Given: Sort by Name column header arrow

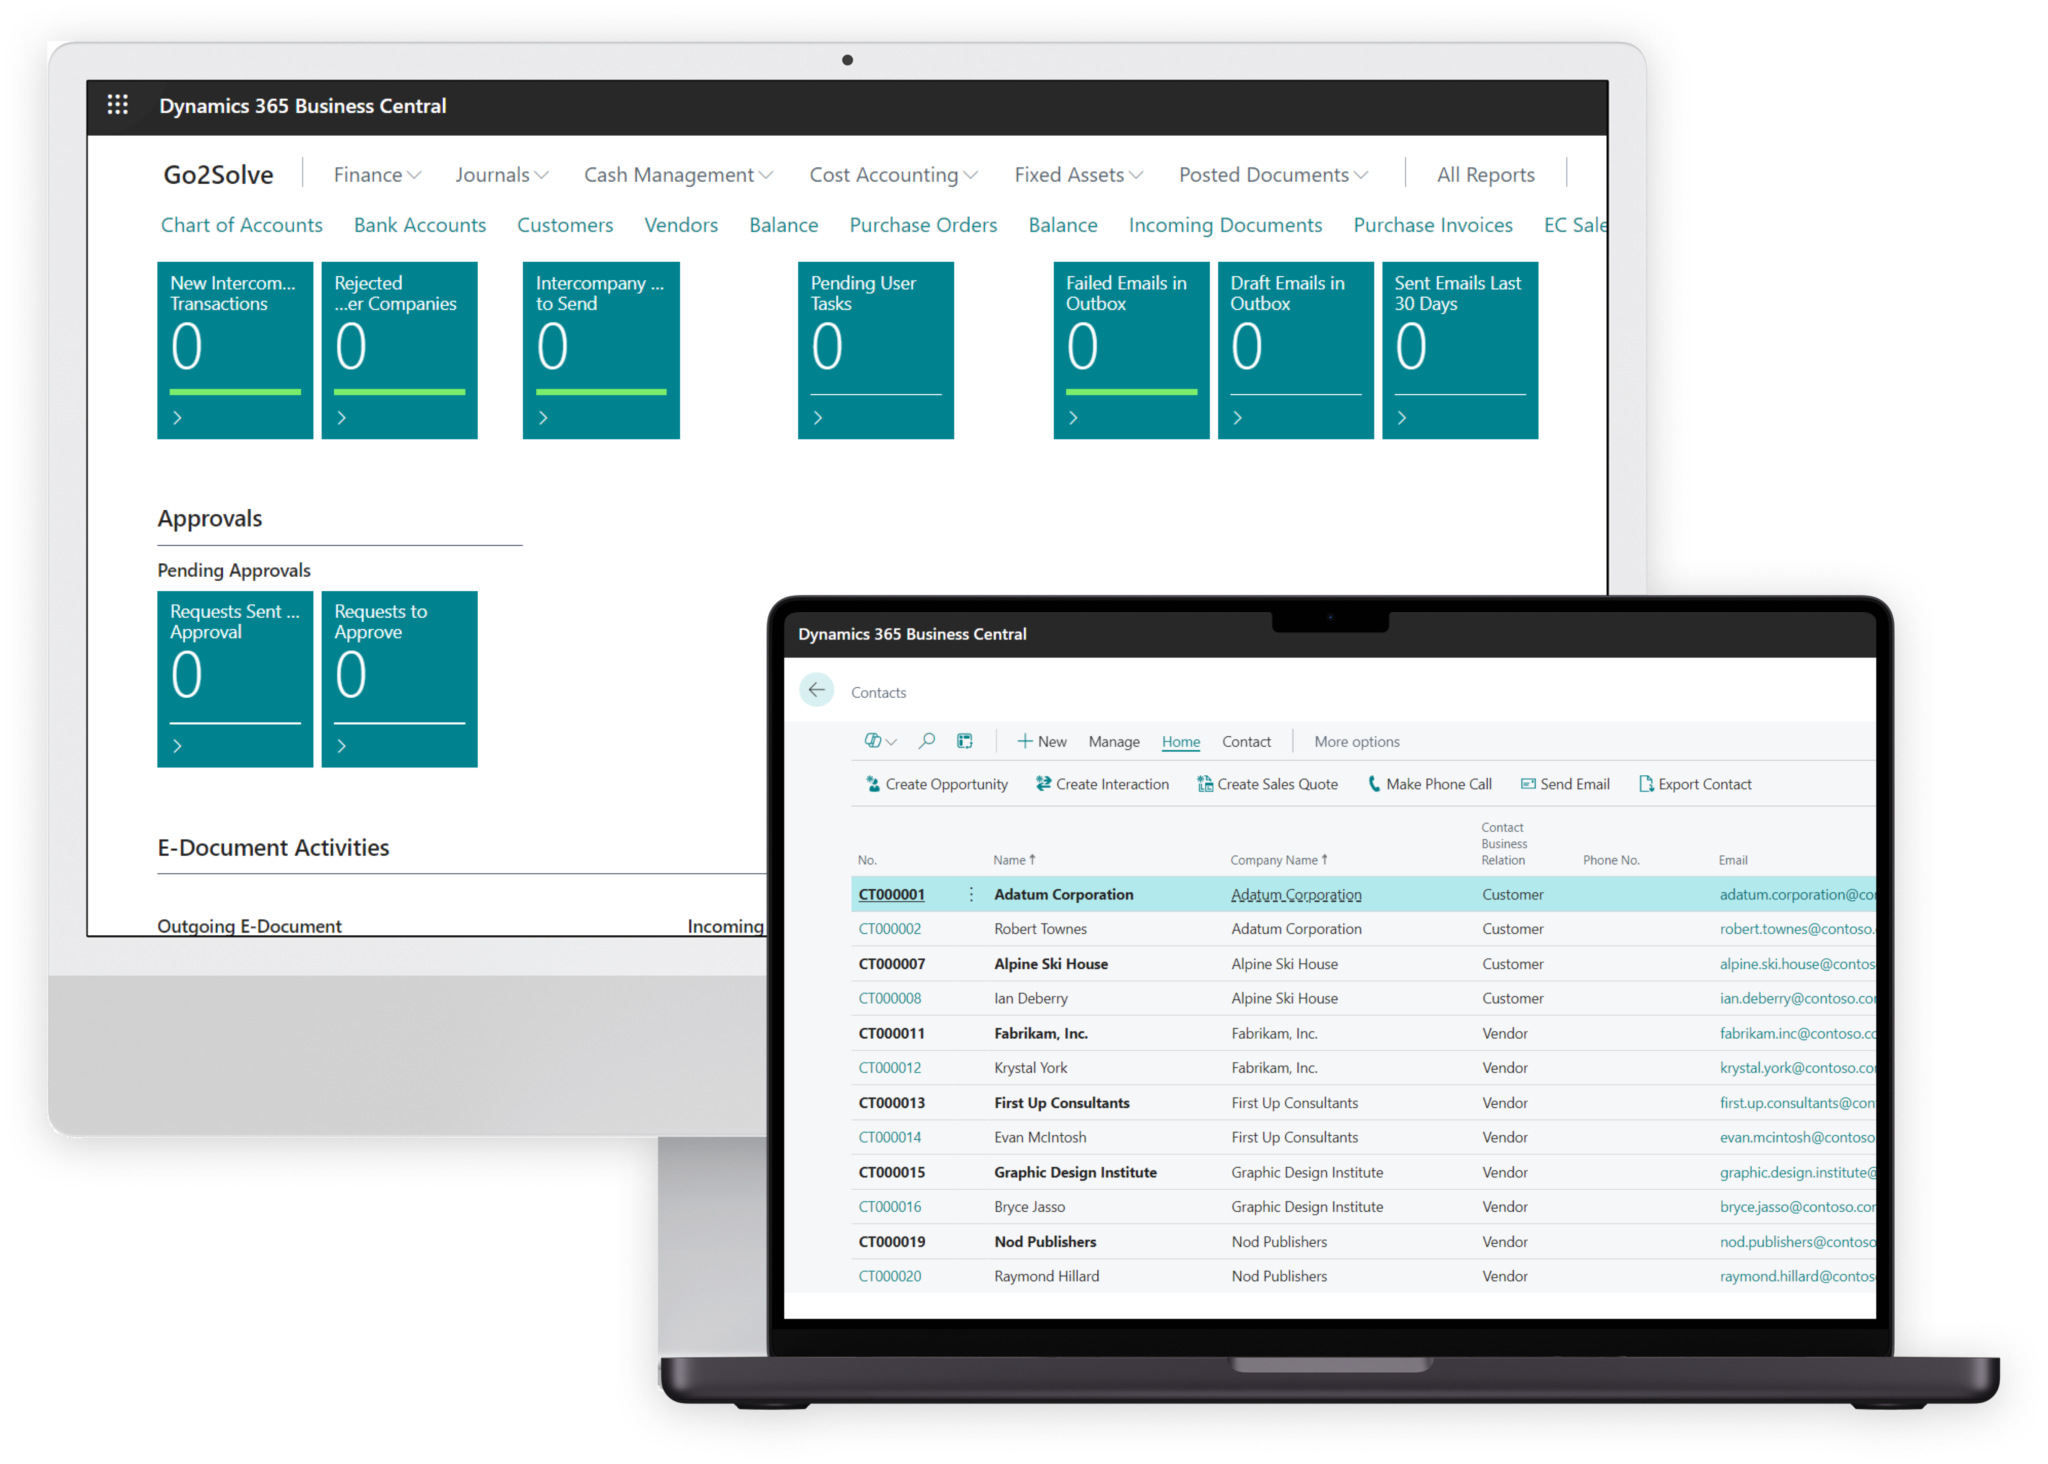Looking at the screenshot, I should click(1032, 860).
